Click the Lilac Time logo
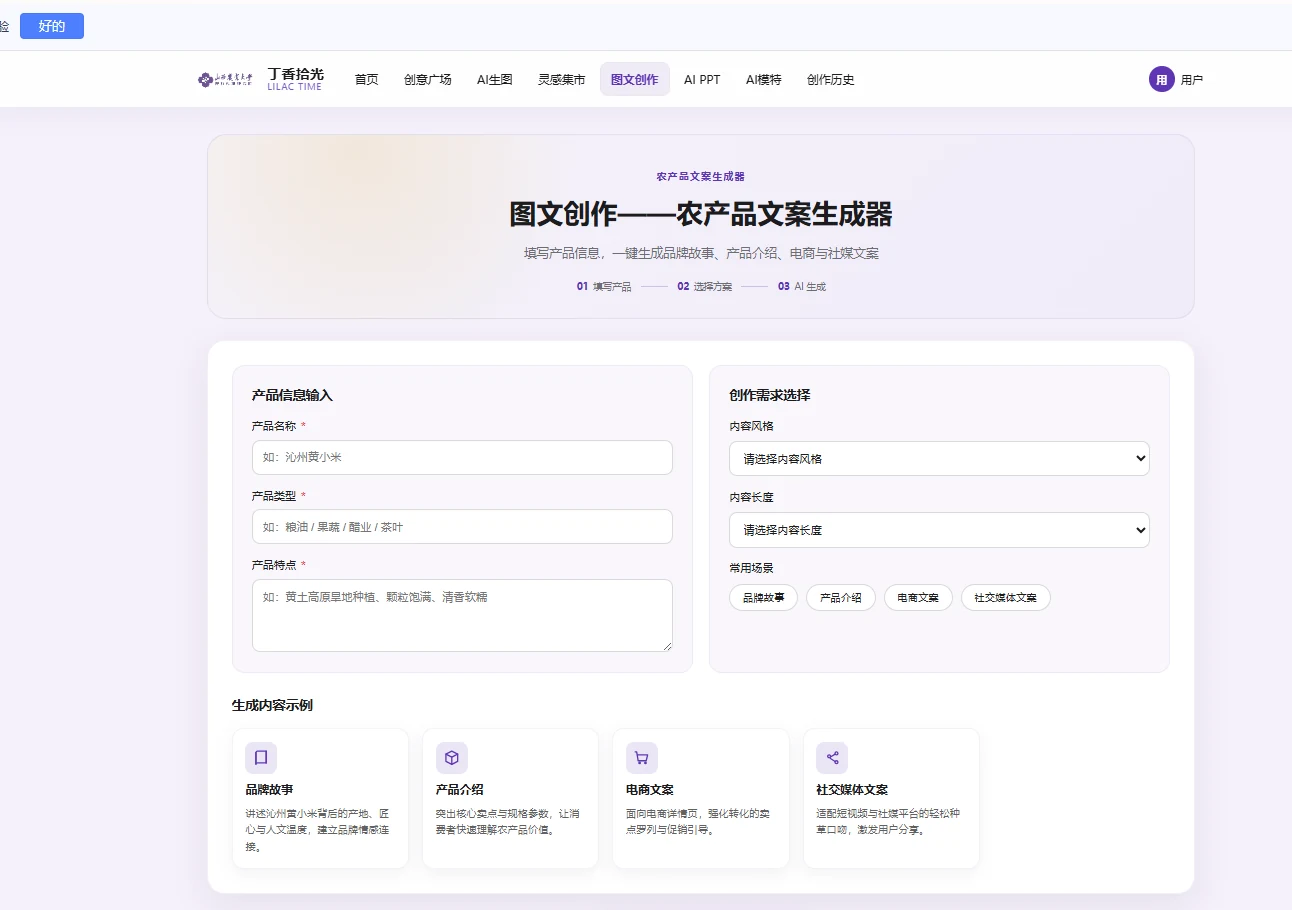This screenshot has height=910, width=1292. point(261,79)
